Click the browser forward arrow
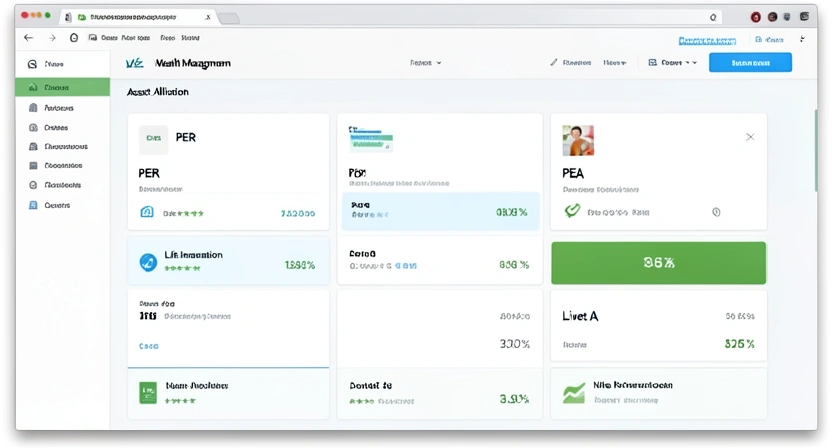832x448 pixels. coord(52,38)
